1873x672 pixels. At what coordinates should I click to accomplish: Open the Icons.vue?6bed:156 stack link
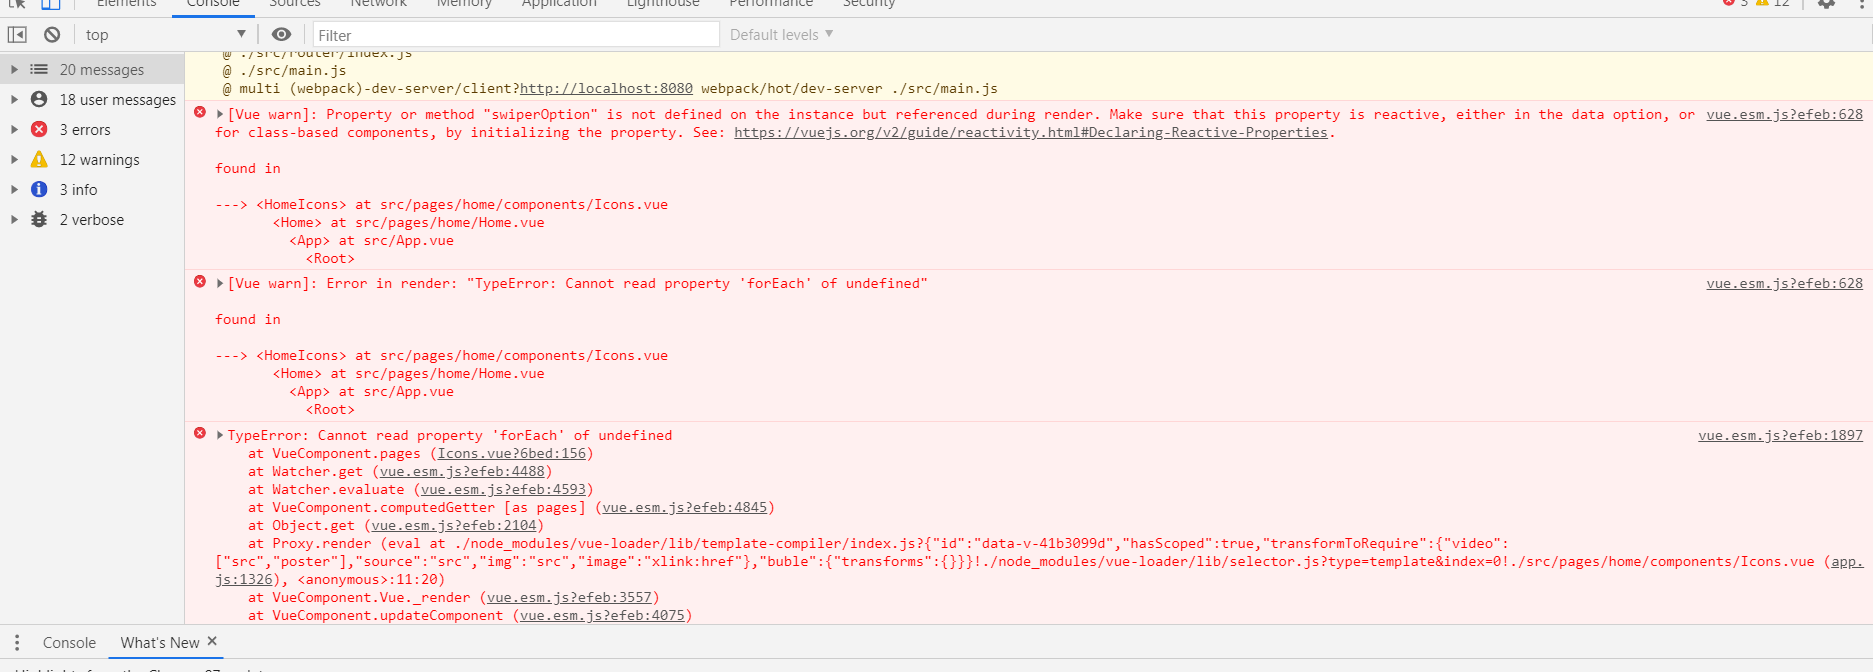tap(512, 454)
